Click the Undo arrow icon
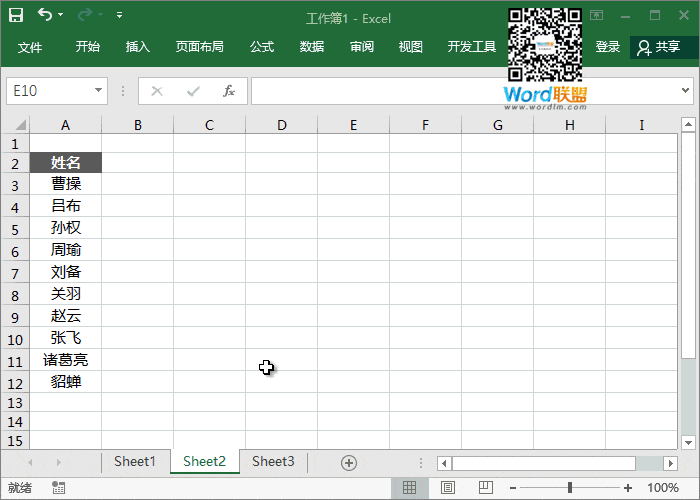Screen dimensions: 700x500 pos(45,15)
